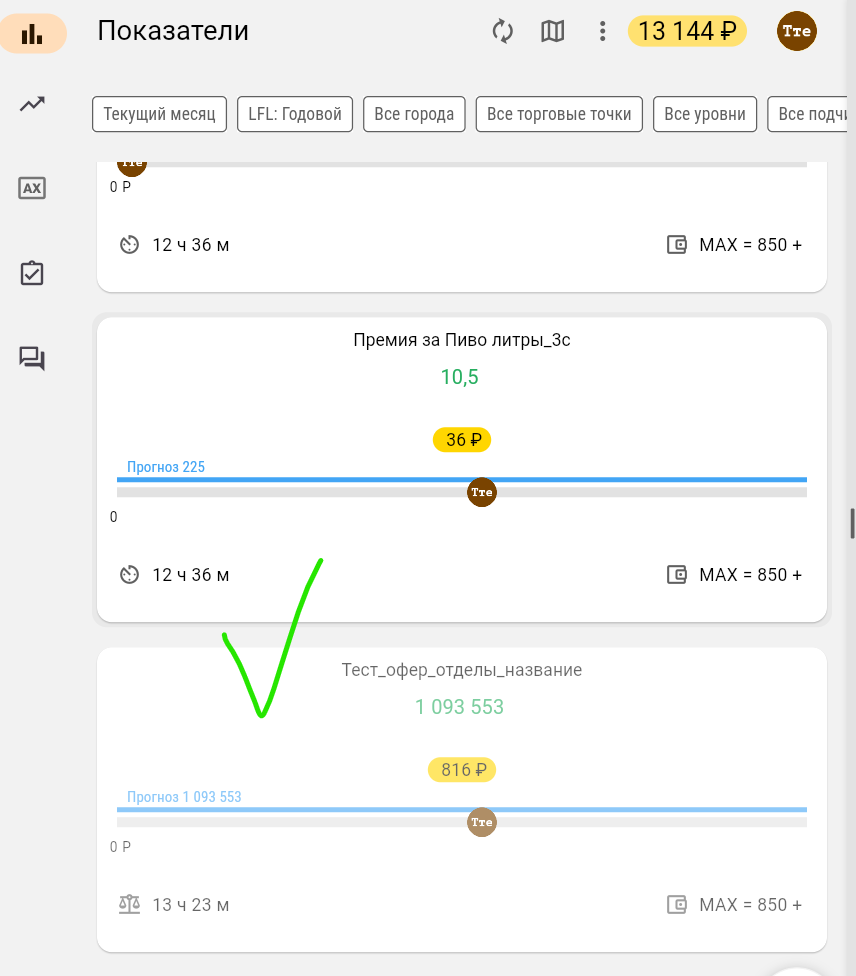The width and height of the screenshot is (856, 976).
Task: Open the AX sidebar icon
Action: (x=32, y=188)
